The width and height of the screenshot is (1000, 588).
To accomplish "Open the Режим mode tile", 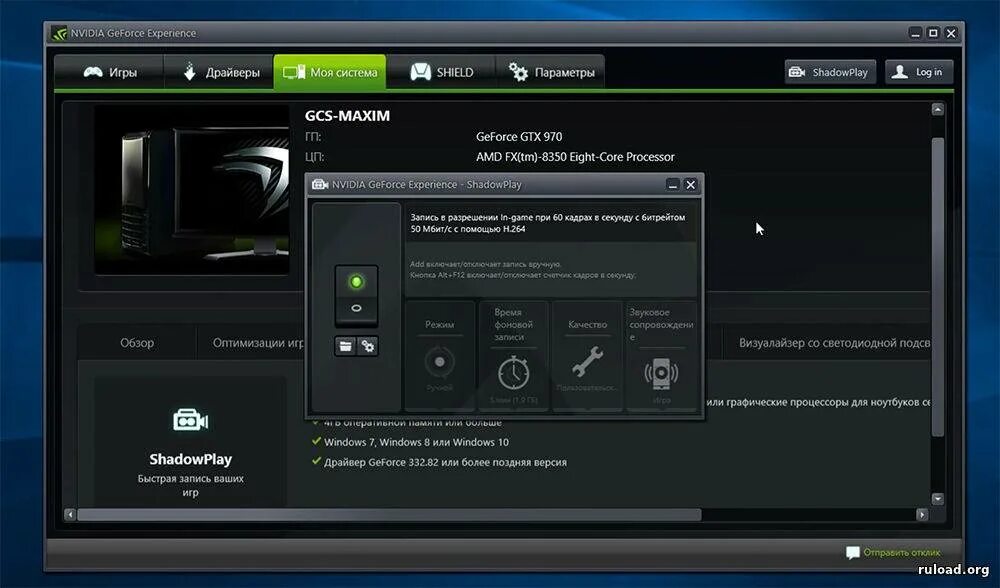I will point(439,355).
